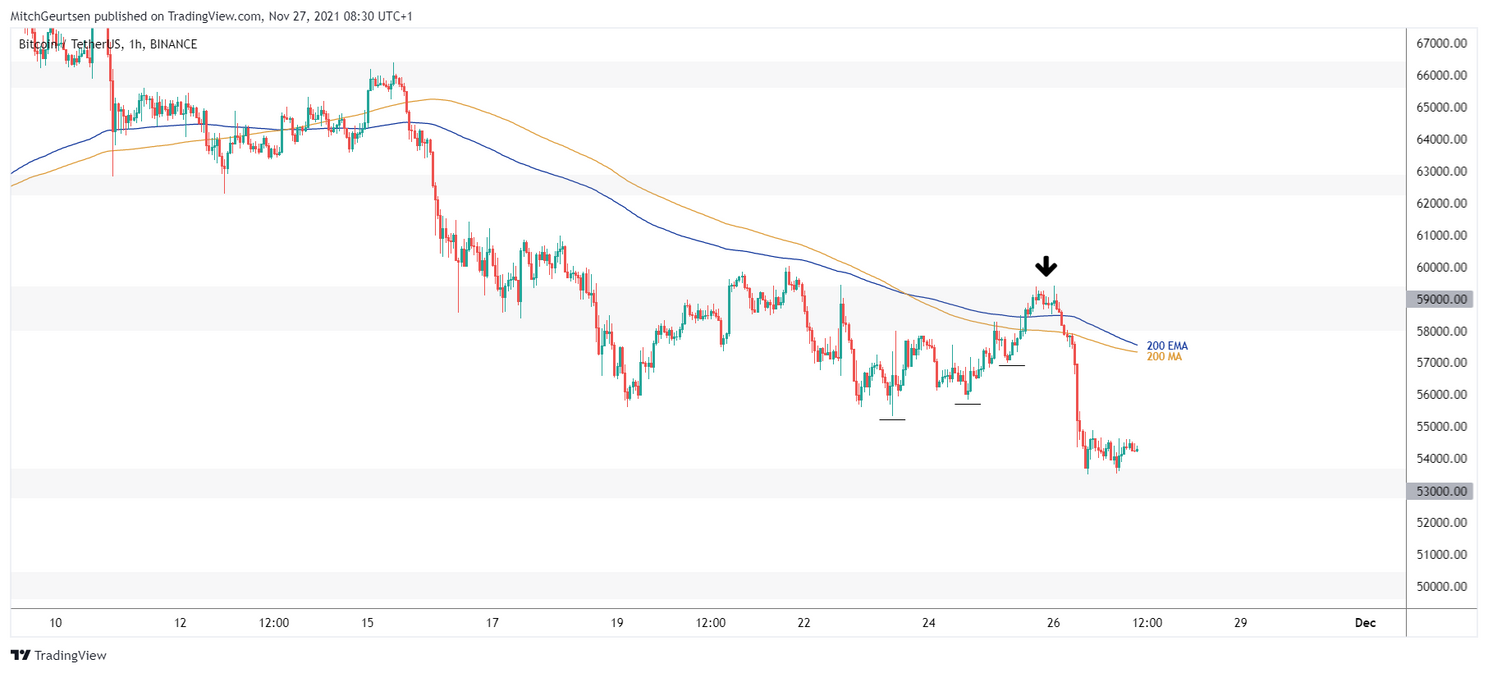
Task: Click the 63000.00 price axis label
Action: click(x=1441, y=171)
